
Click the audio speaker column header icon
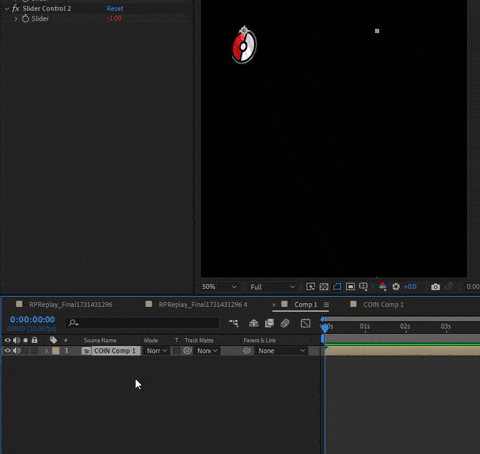[16, 340]
